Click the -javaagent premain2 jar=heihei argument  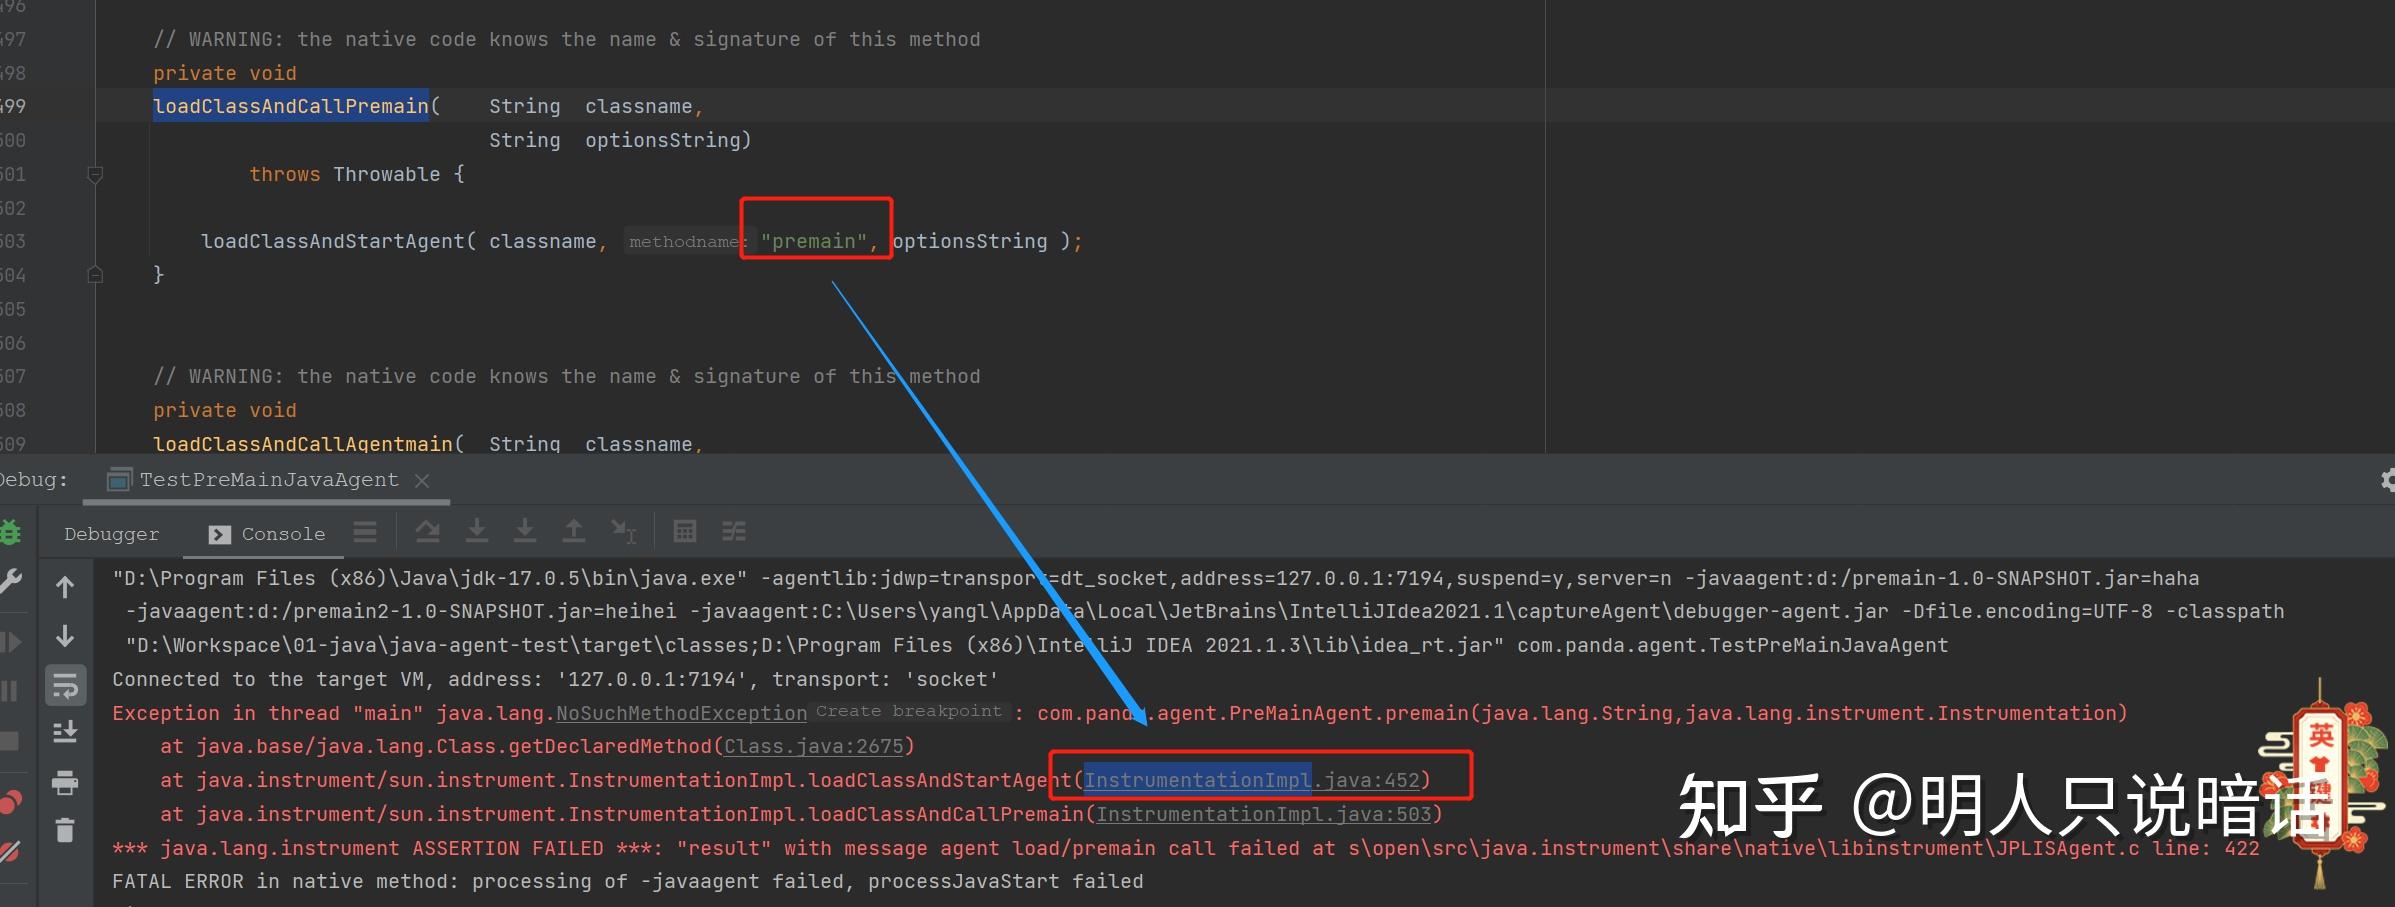[400, 611]
